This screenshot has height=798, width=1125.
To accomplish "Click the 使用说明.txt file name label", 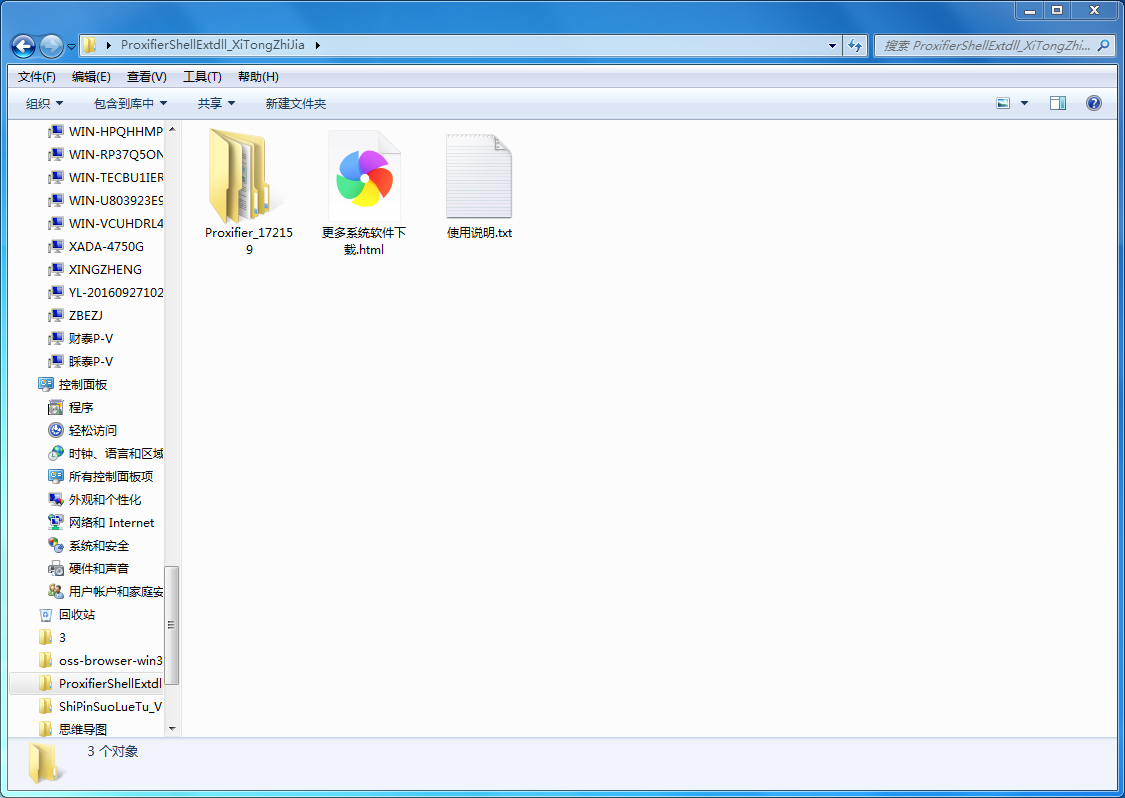I will pyautogui.click(x=479, y=233).
